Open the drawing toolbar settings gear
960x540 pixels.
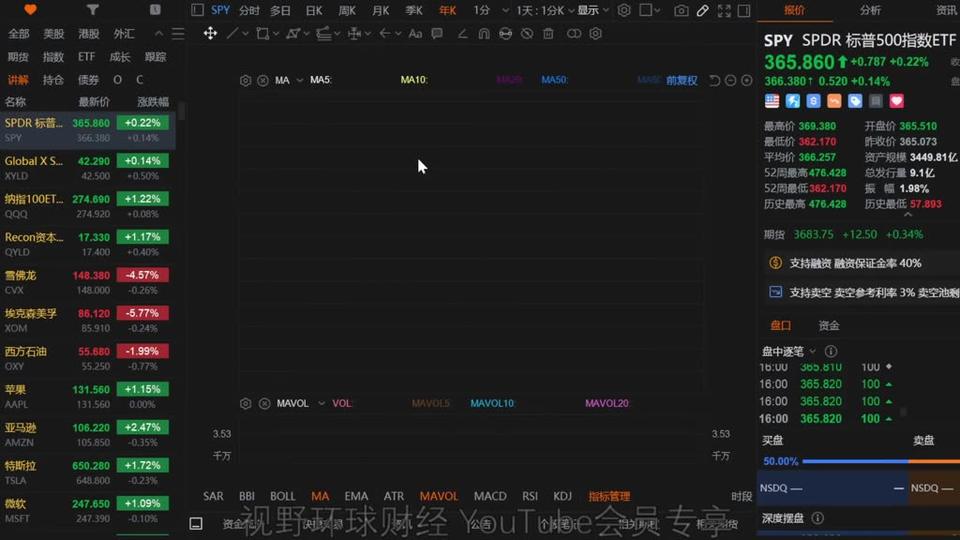(x=595, y=34)
